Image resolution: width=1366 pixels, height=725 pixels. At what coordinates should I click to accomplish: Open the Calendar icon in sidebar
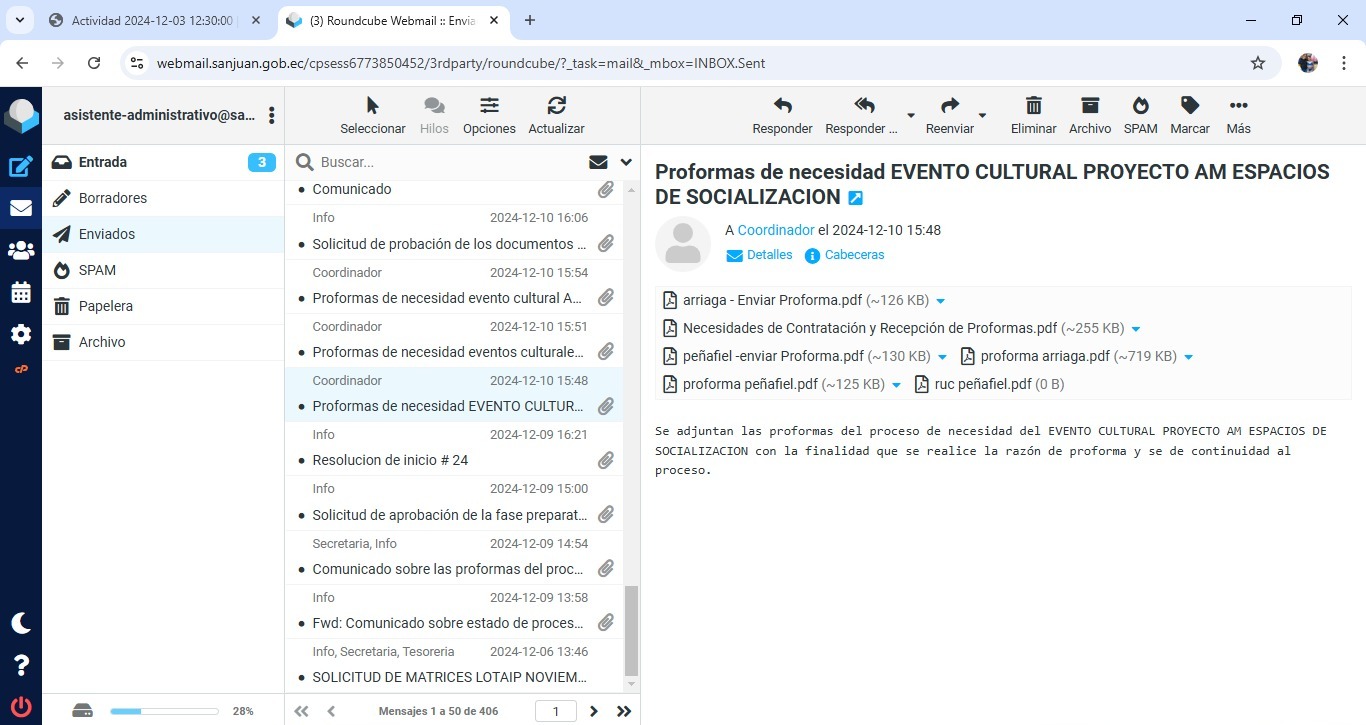click(x=20, y=293)
